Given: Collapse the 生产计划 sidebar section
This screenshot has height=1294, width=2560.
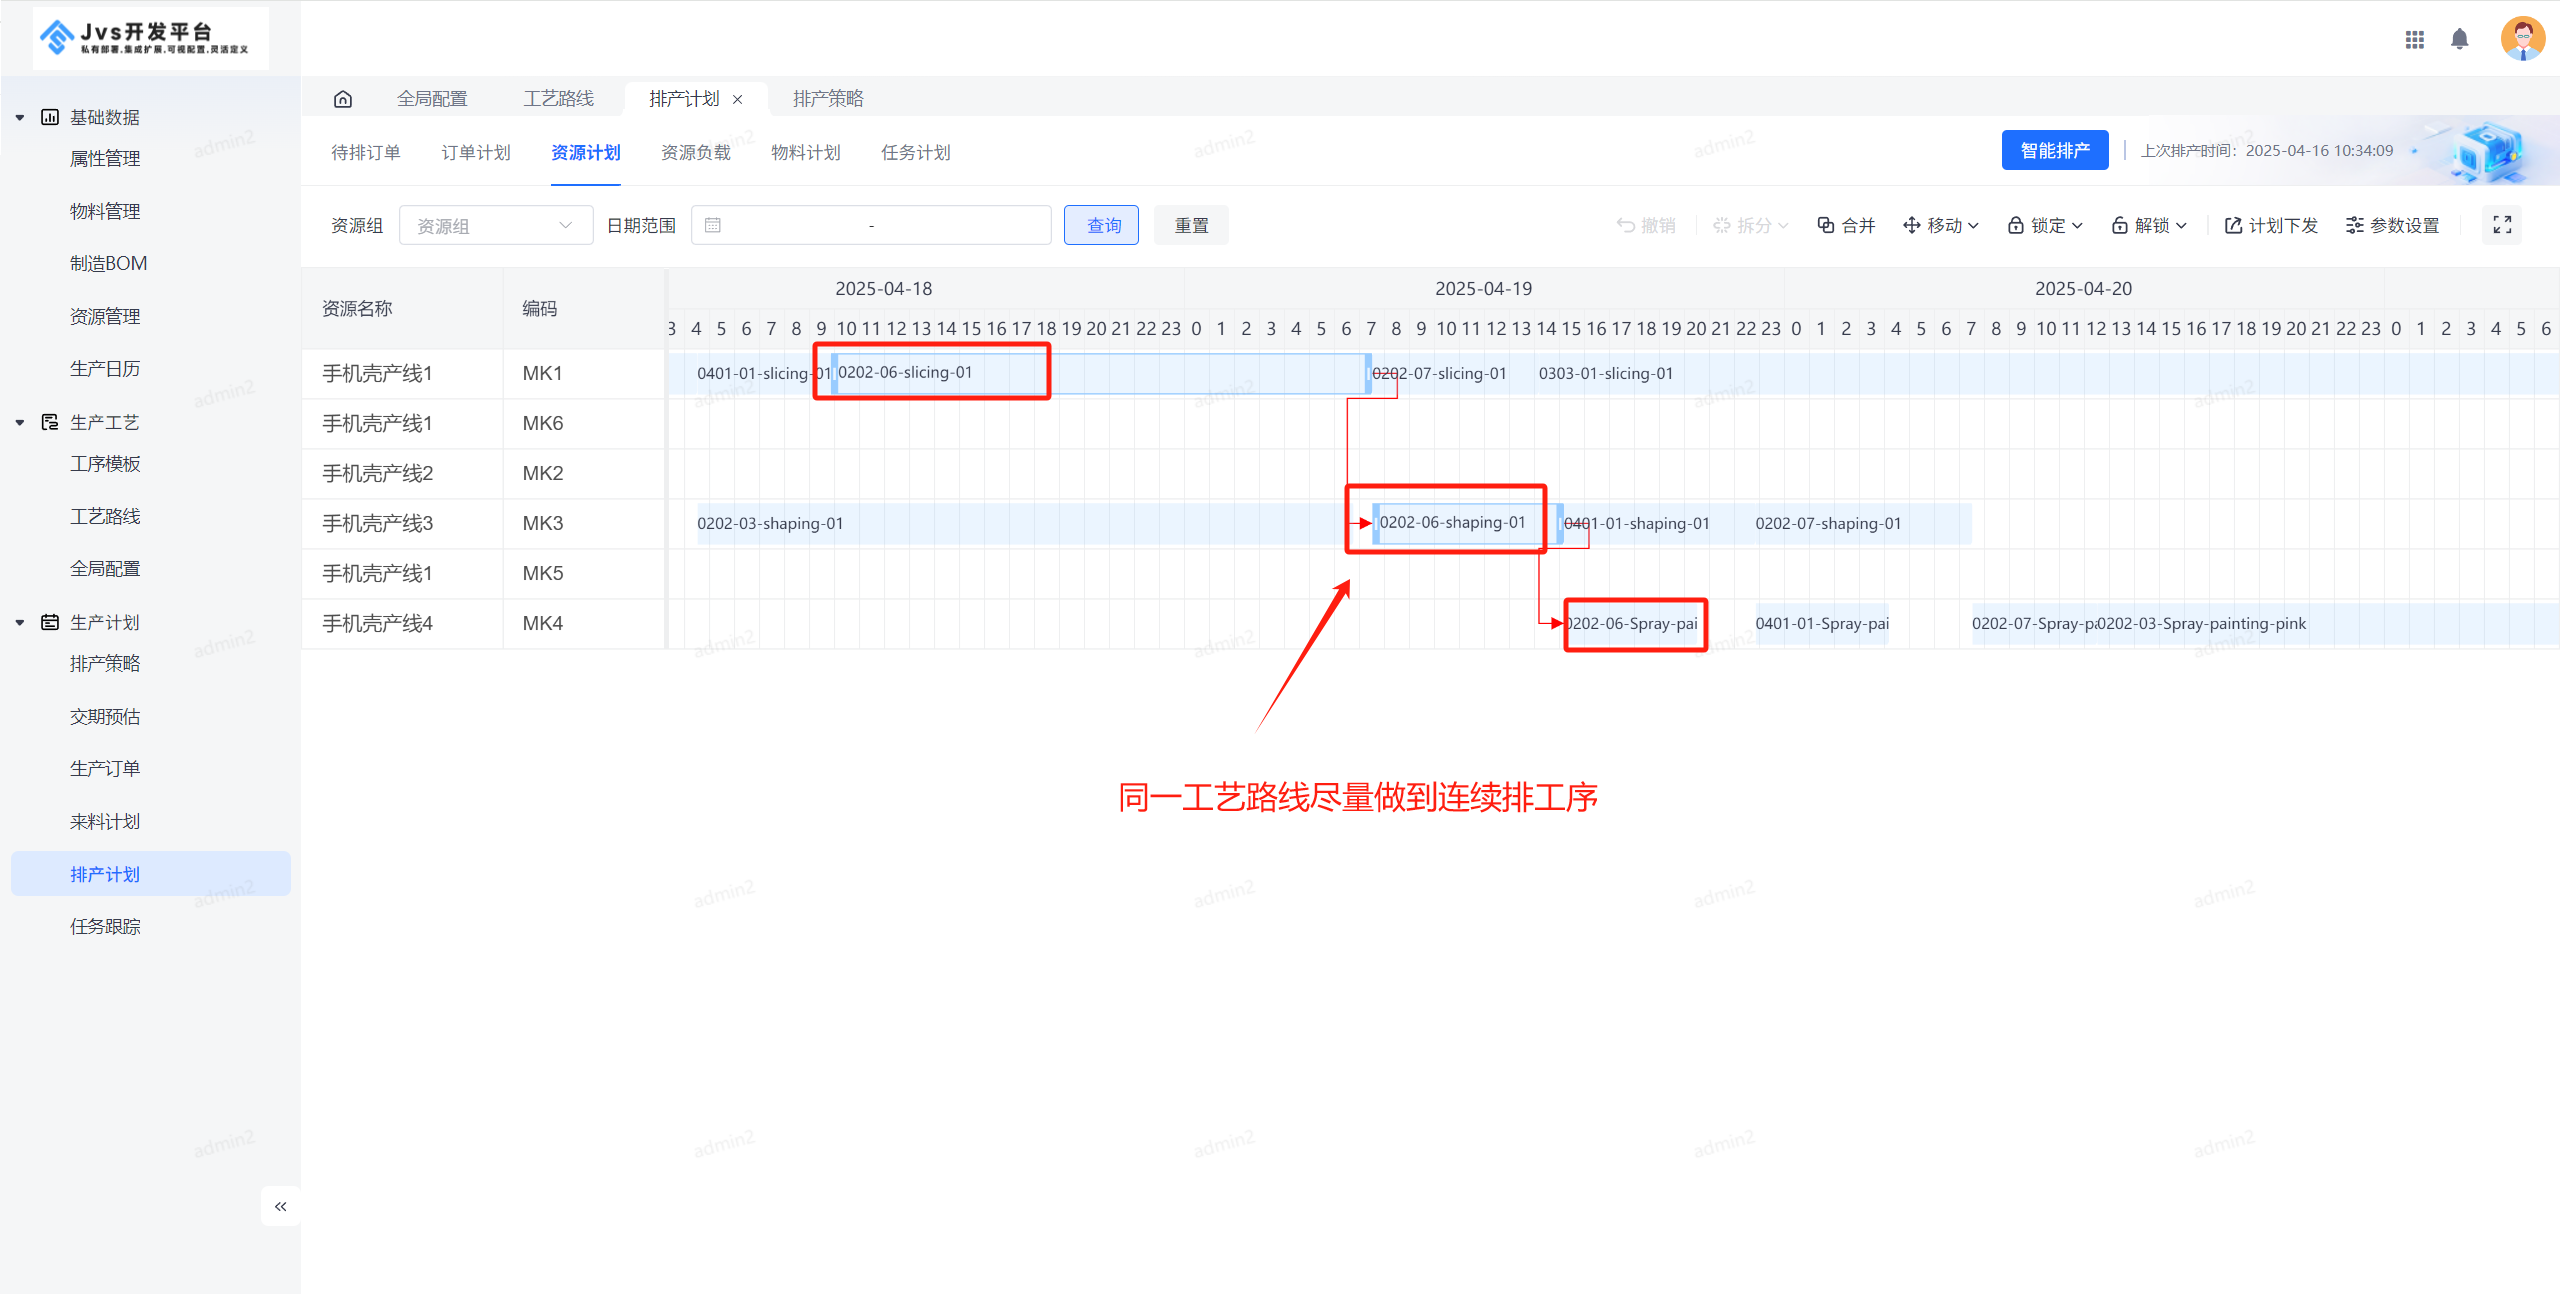Looking at the screenshot, I should (x=19, y=621).
